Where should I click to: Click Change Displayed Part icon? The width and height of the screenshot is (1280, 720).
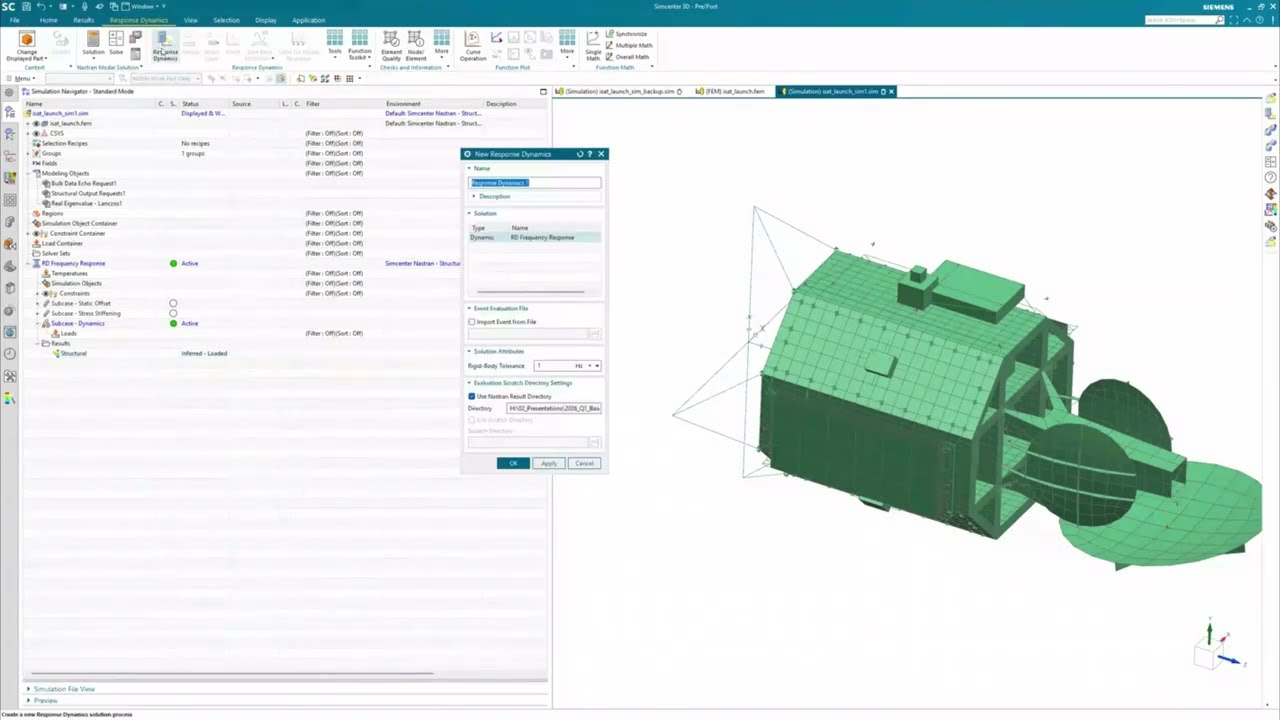click(x=27, y=39)
